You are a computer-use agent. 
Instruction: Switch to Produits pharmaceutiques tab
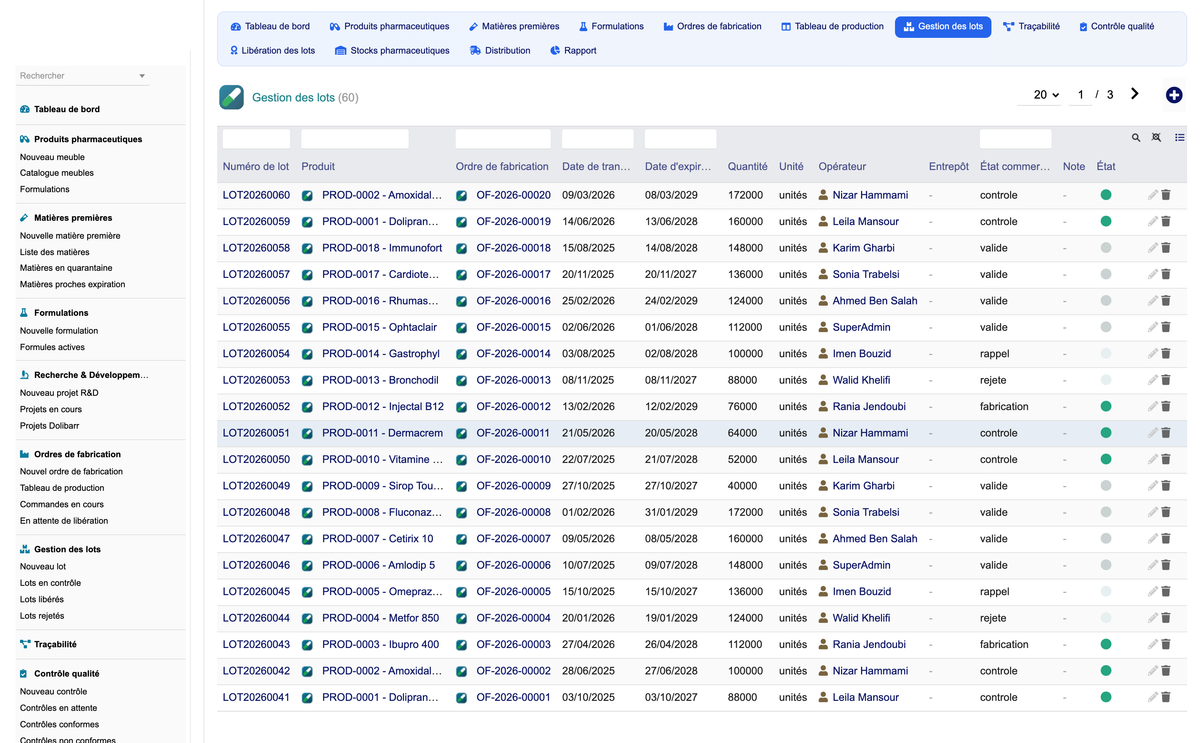click(x=389, y=26)
